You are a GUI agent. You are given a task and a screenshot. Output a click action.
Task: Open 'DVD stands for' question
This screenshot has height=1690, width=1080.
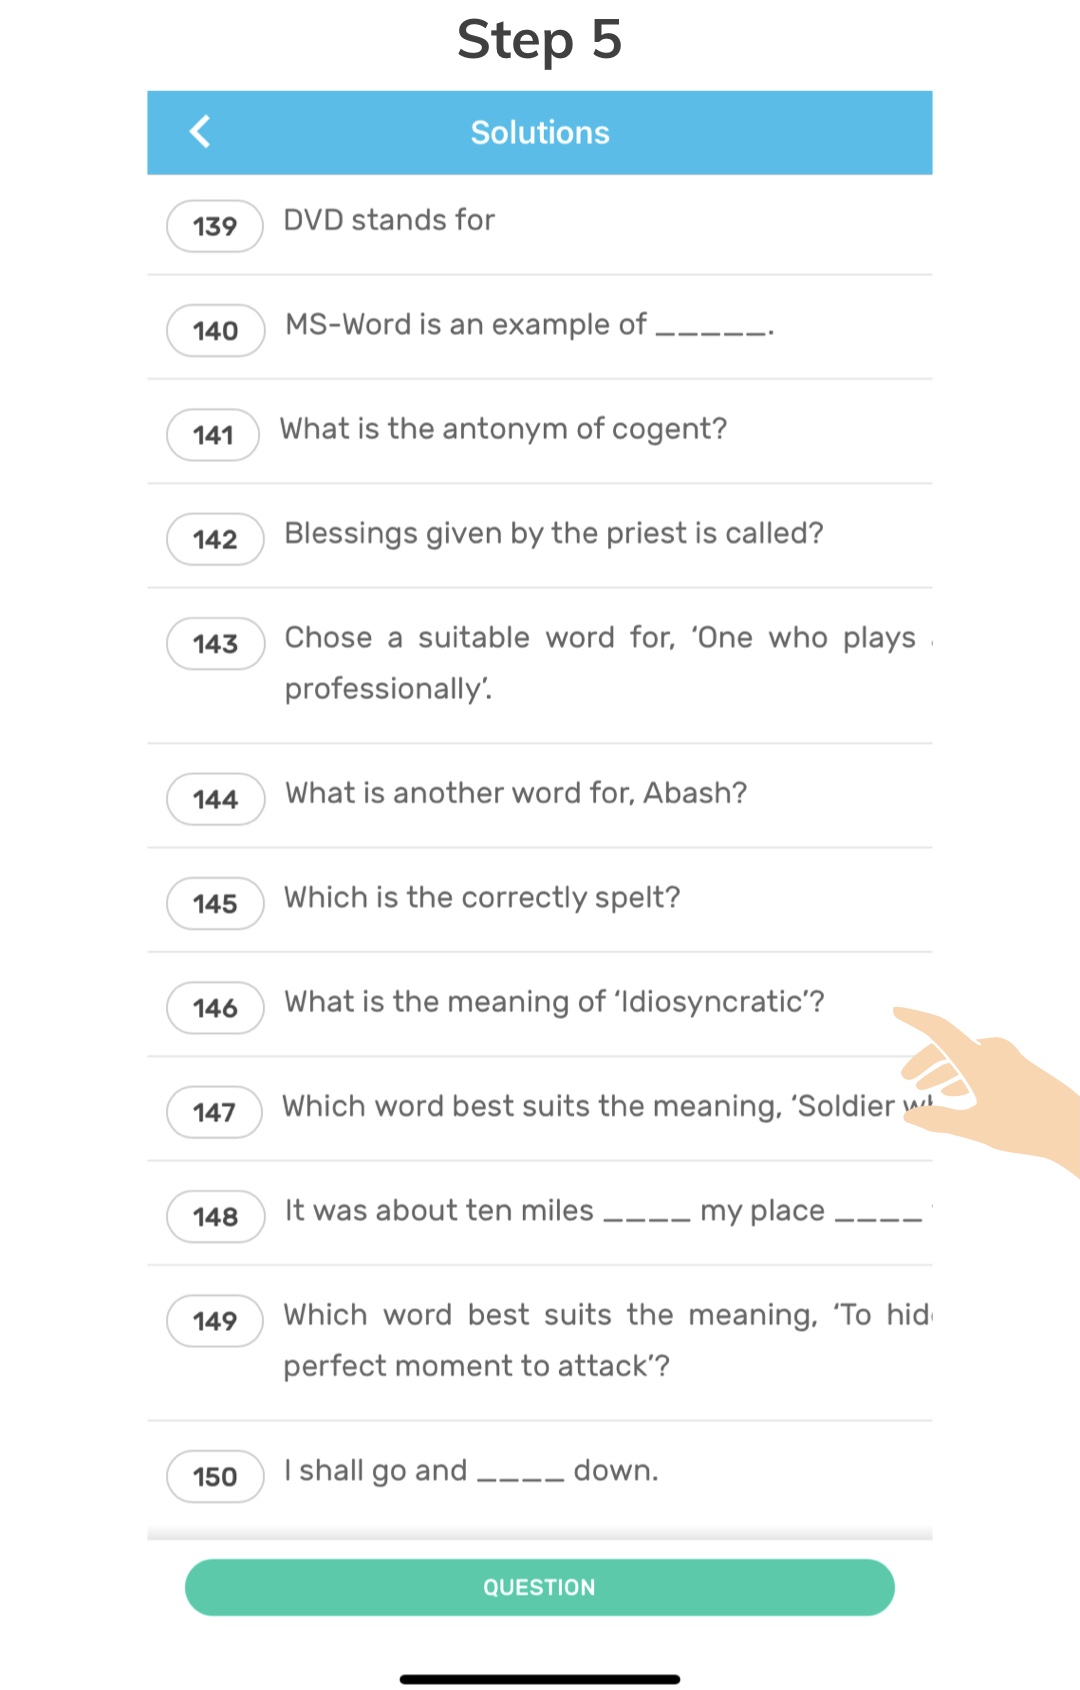(x=389, y=220)
